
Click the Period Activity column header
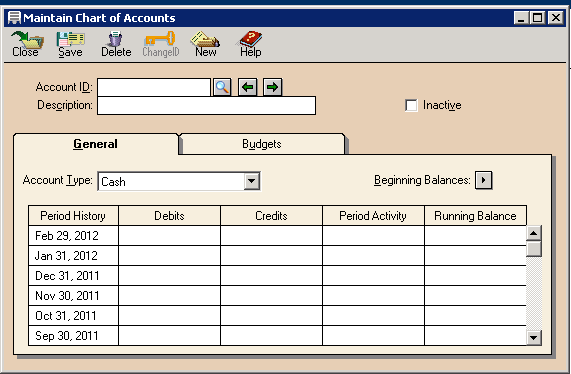tap(373, 216)
